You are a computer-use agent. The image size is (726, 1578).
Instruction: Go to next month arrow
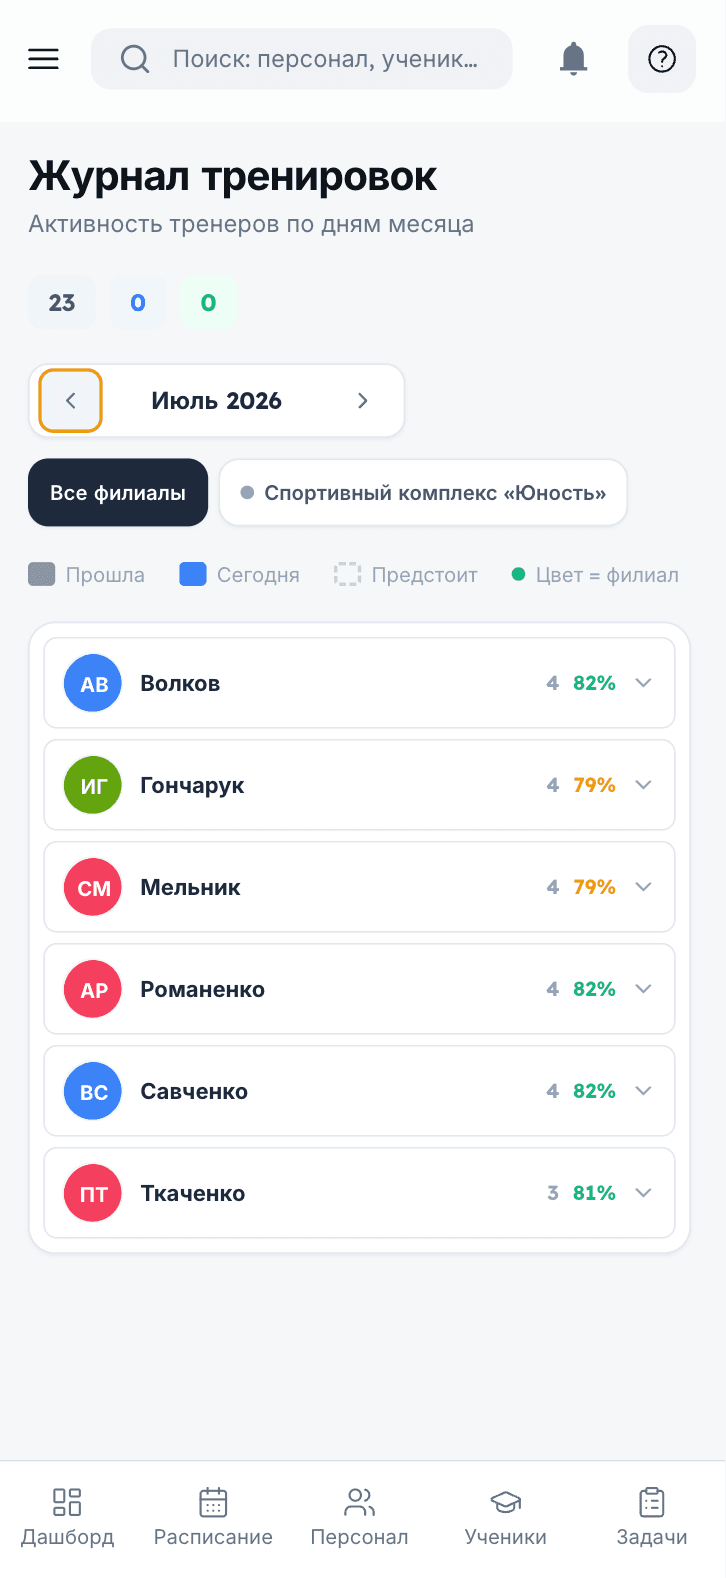tap(362, 401)
